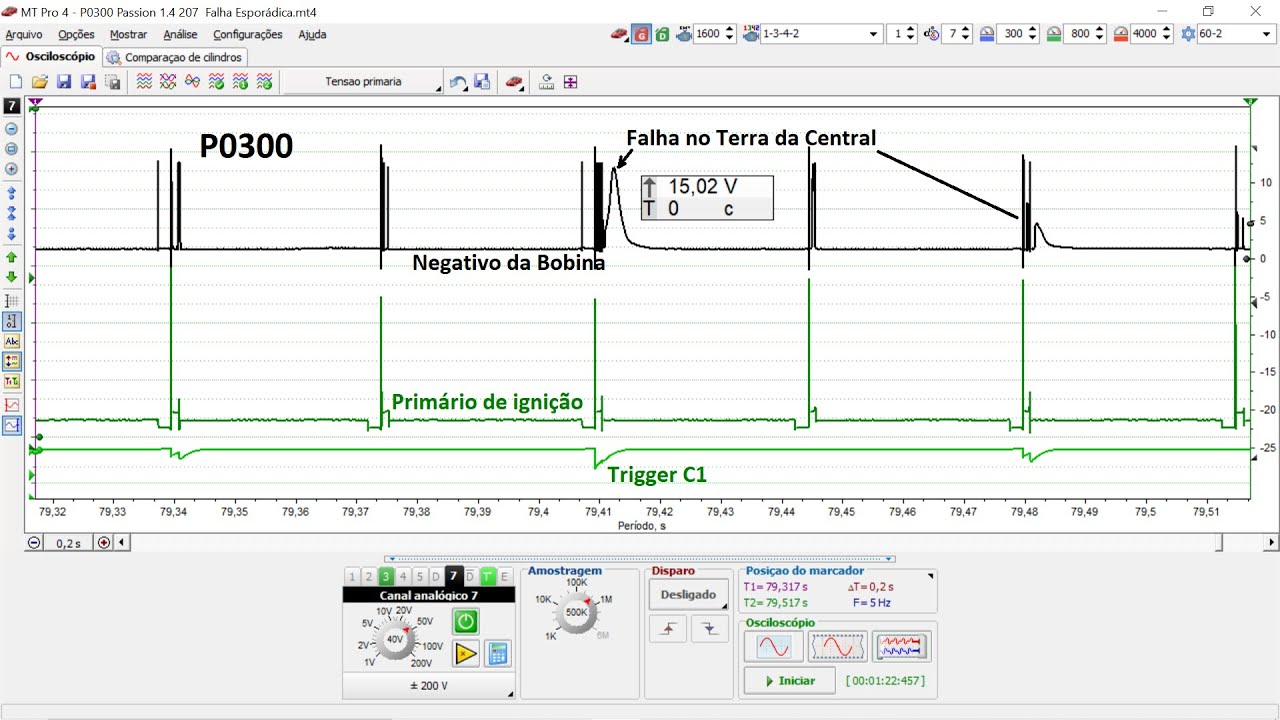The image size is (1280, 720).
Task: Click the undo arrow icon
Action: (458, 82)
